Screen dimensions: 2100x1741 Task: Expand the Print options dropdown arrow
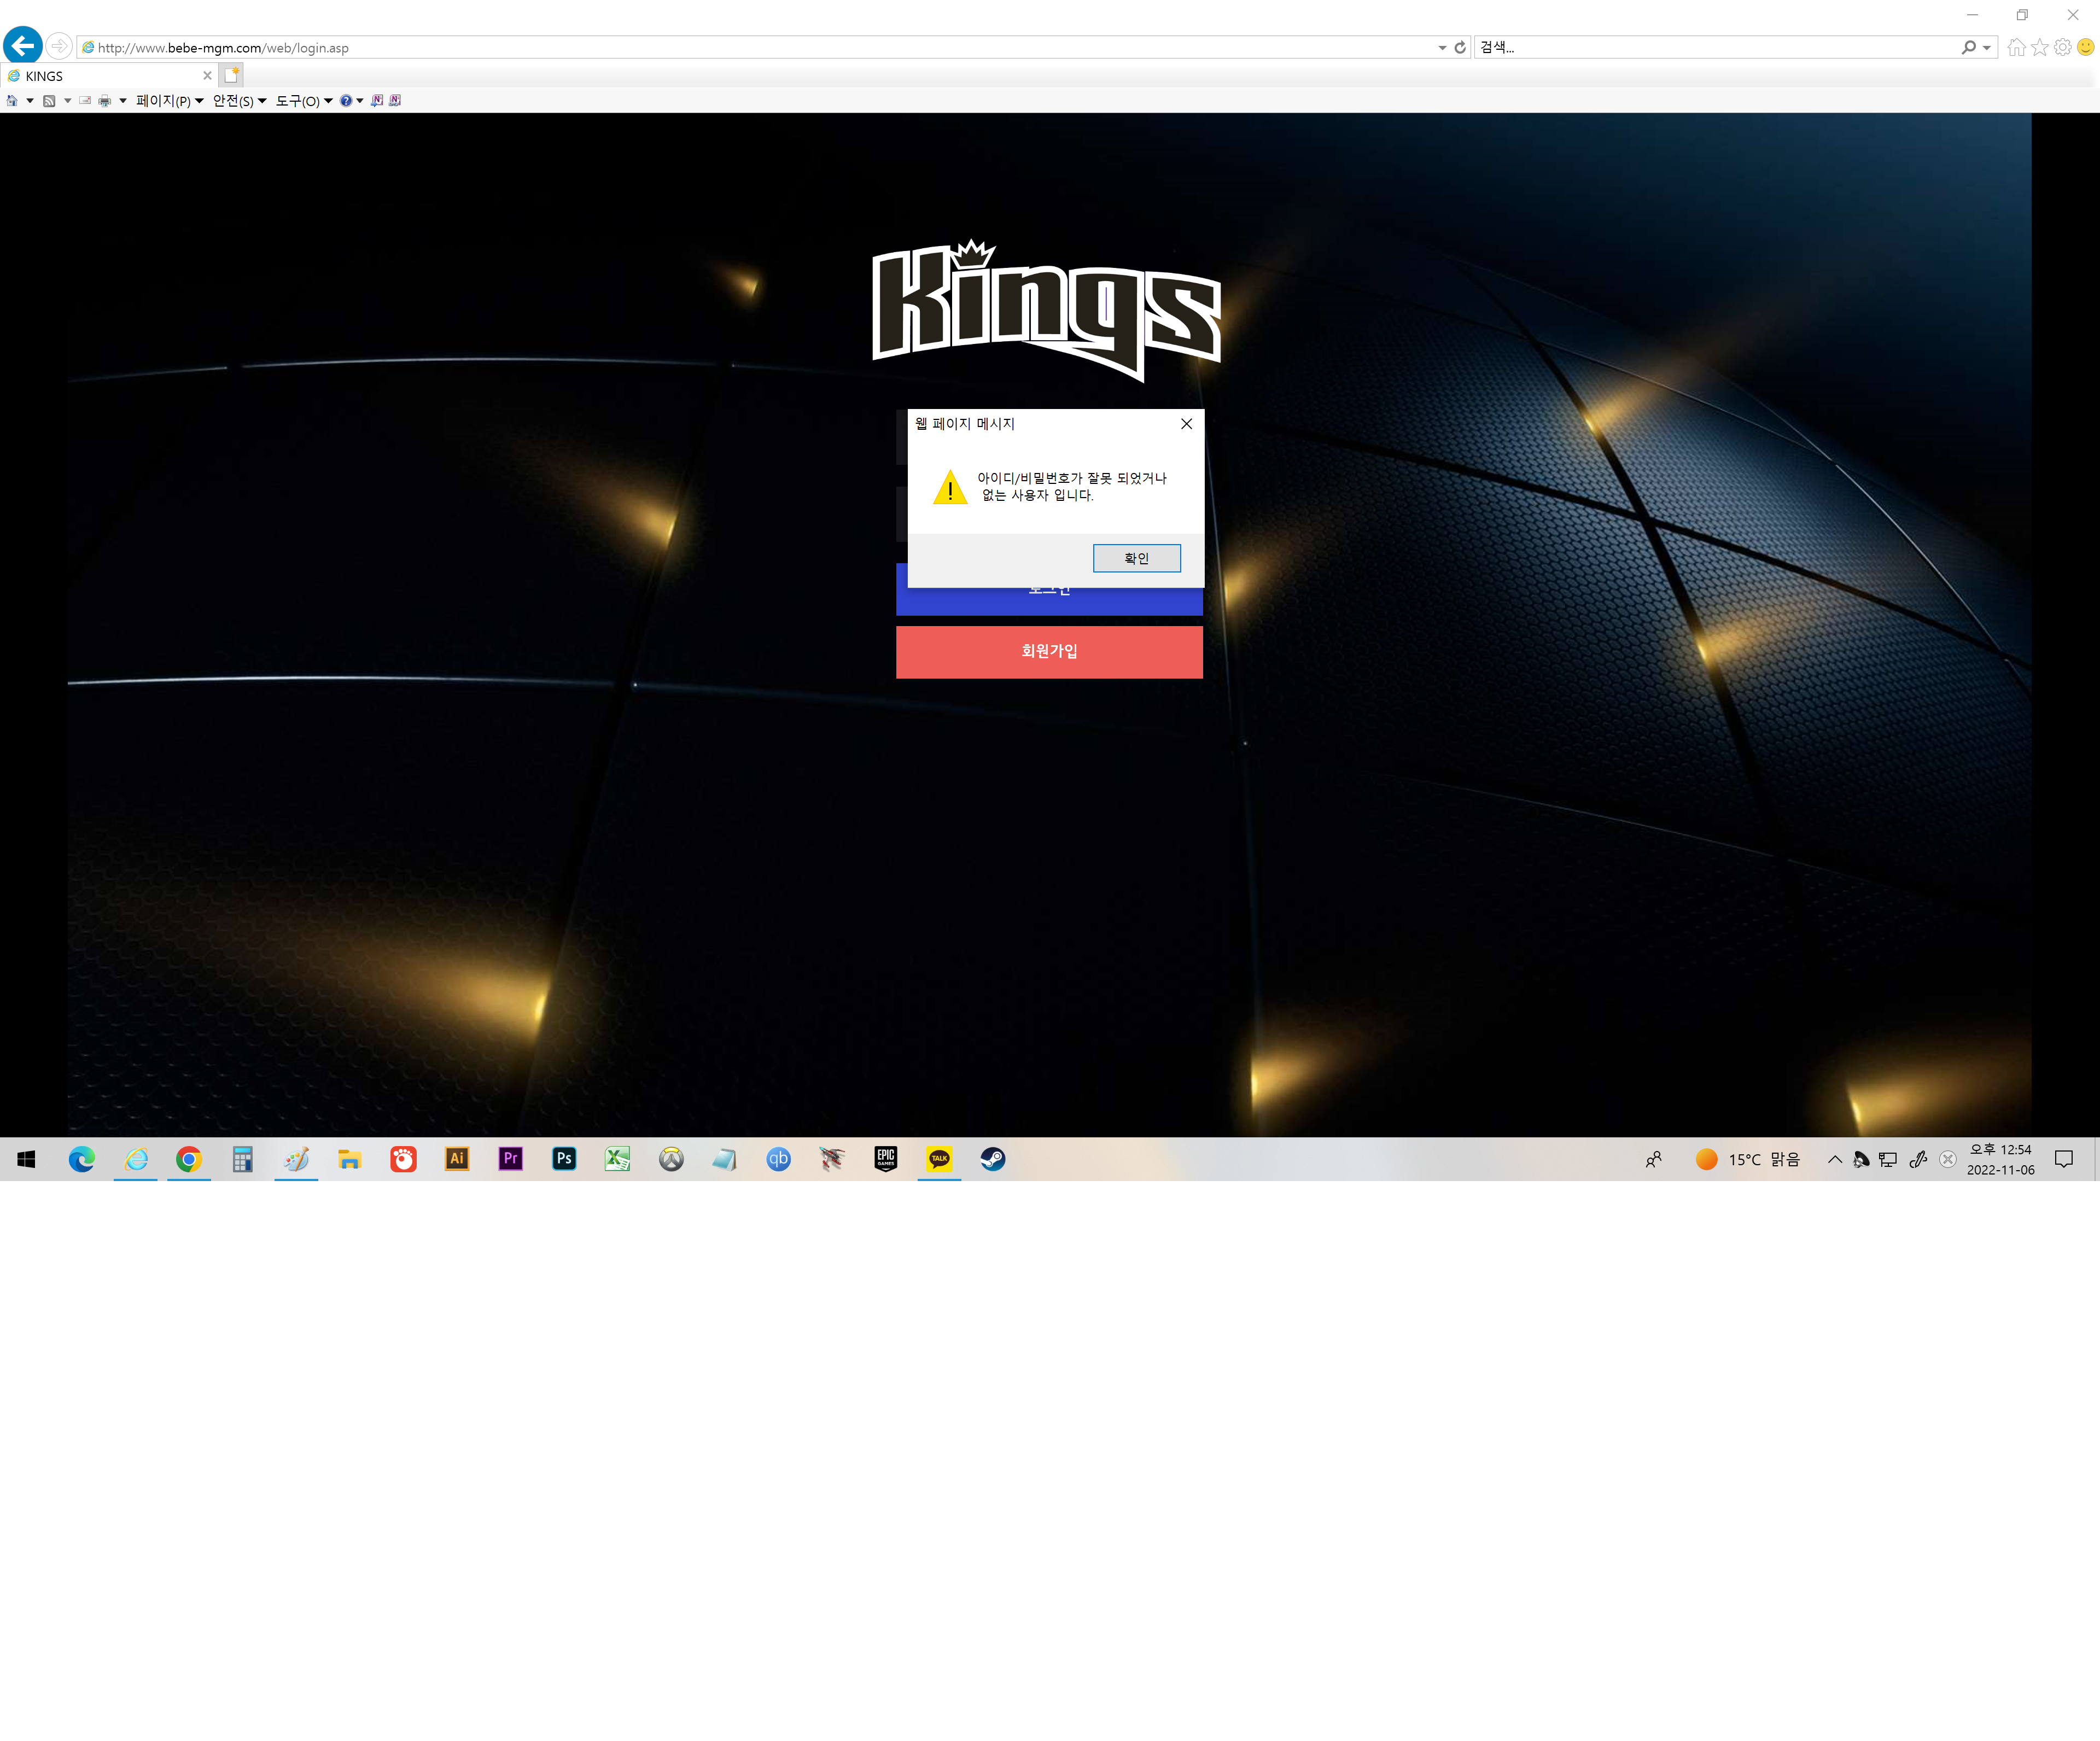[123, 101]
